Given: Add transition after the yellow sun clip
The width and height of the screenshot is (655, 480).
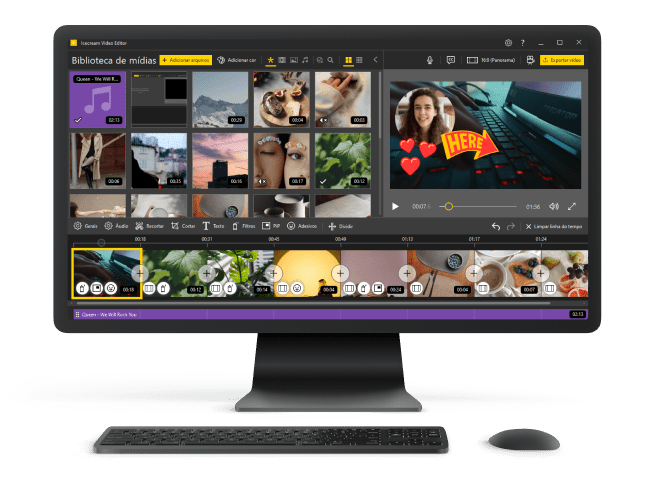Looking at the screenshot, I should pyautogui.click(x=340, y=273).
